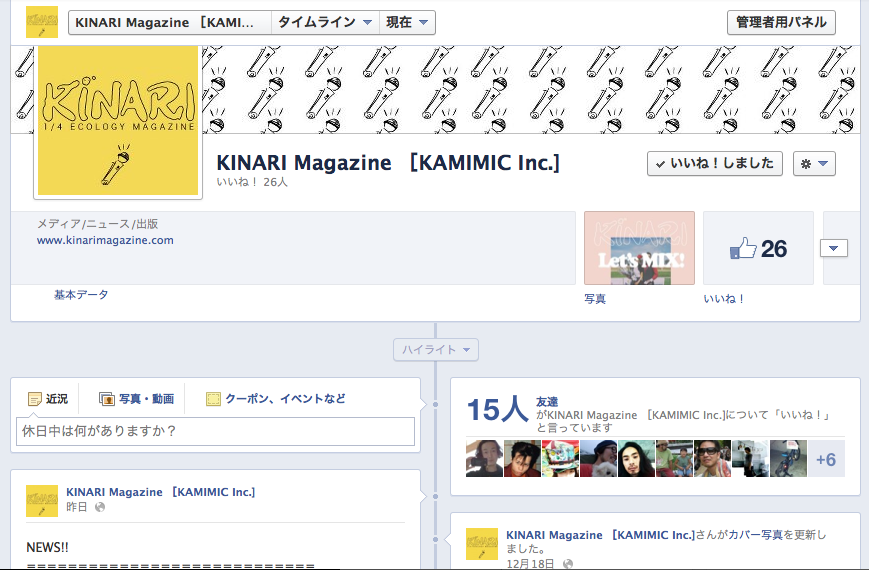Open friend avatar with long hair and beard
Image resolution: width=869 pixels, height=570 pixels.
pyautogui.click(x=636, y=459)
